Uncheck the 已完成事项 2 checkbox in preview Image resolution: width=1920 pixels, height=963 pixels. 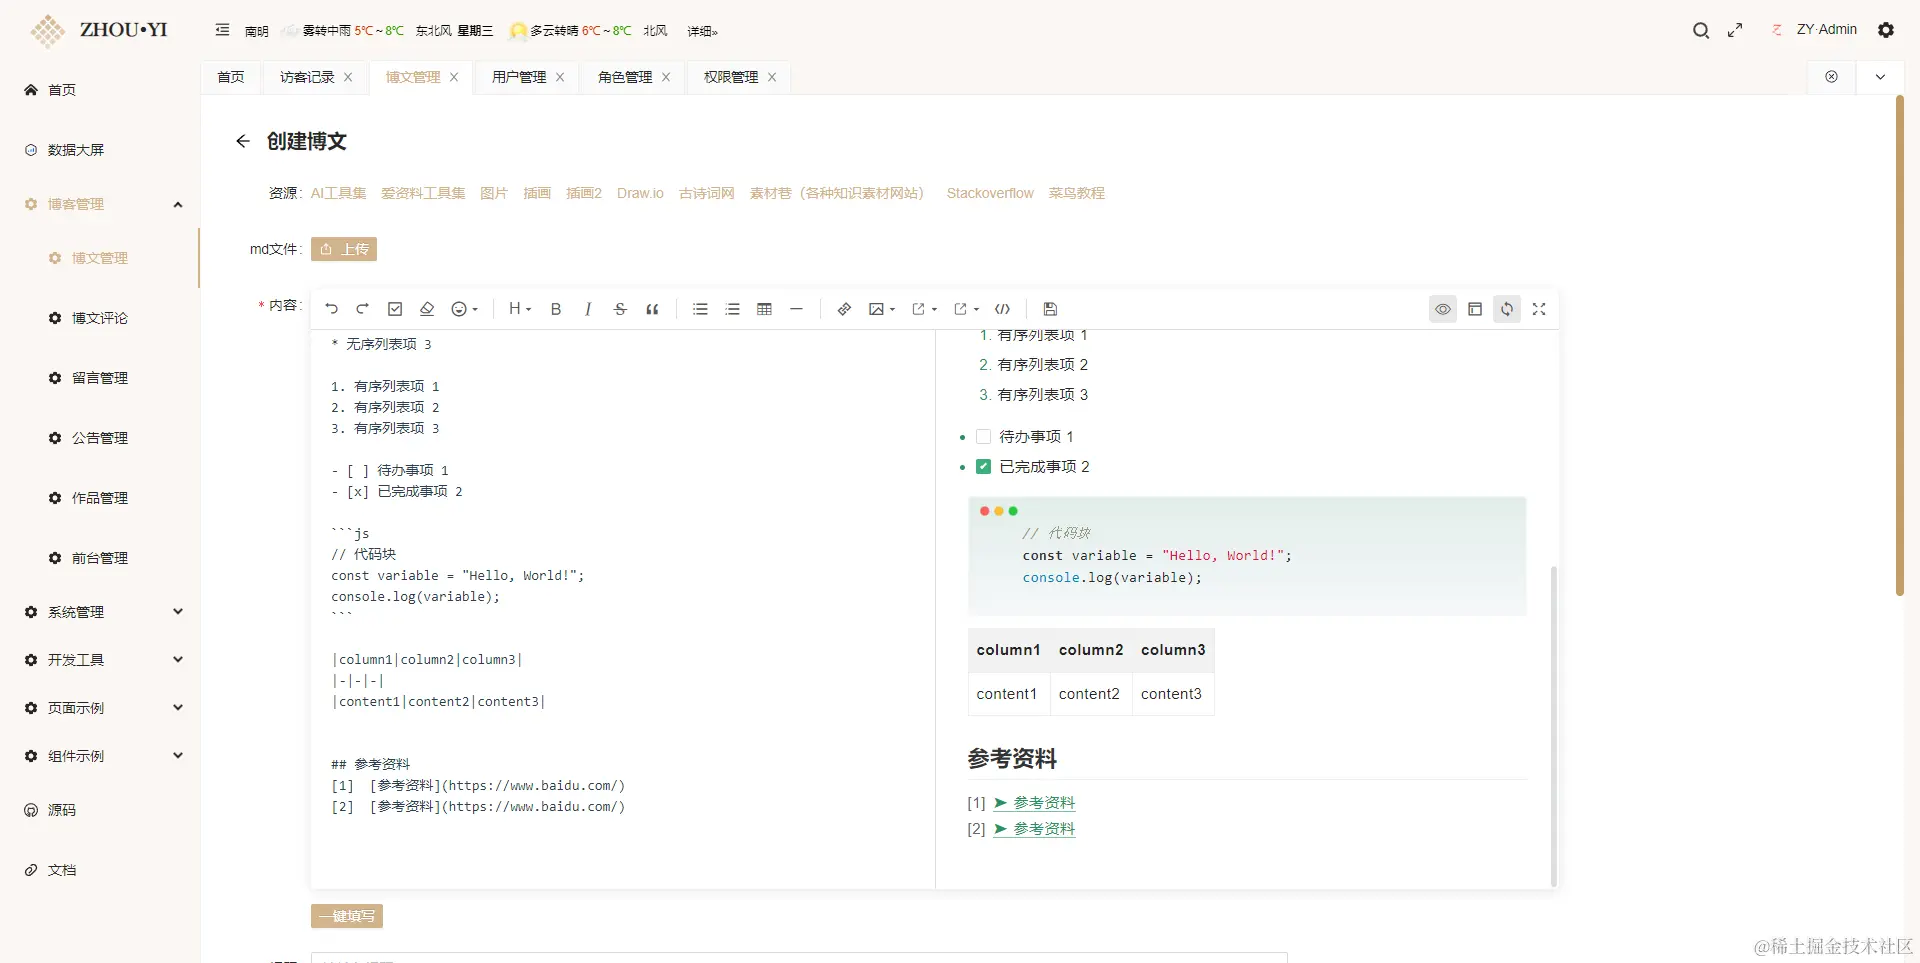coord(983,467)
